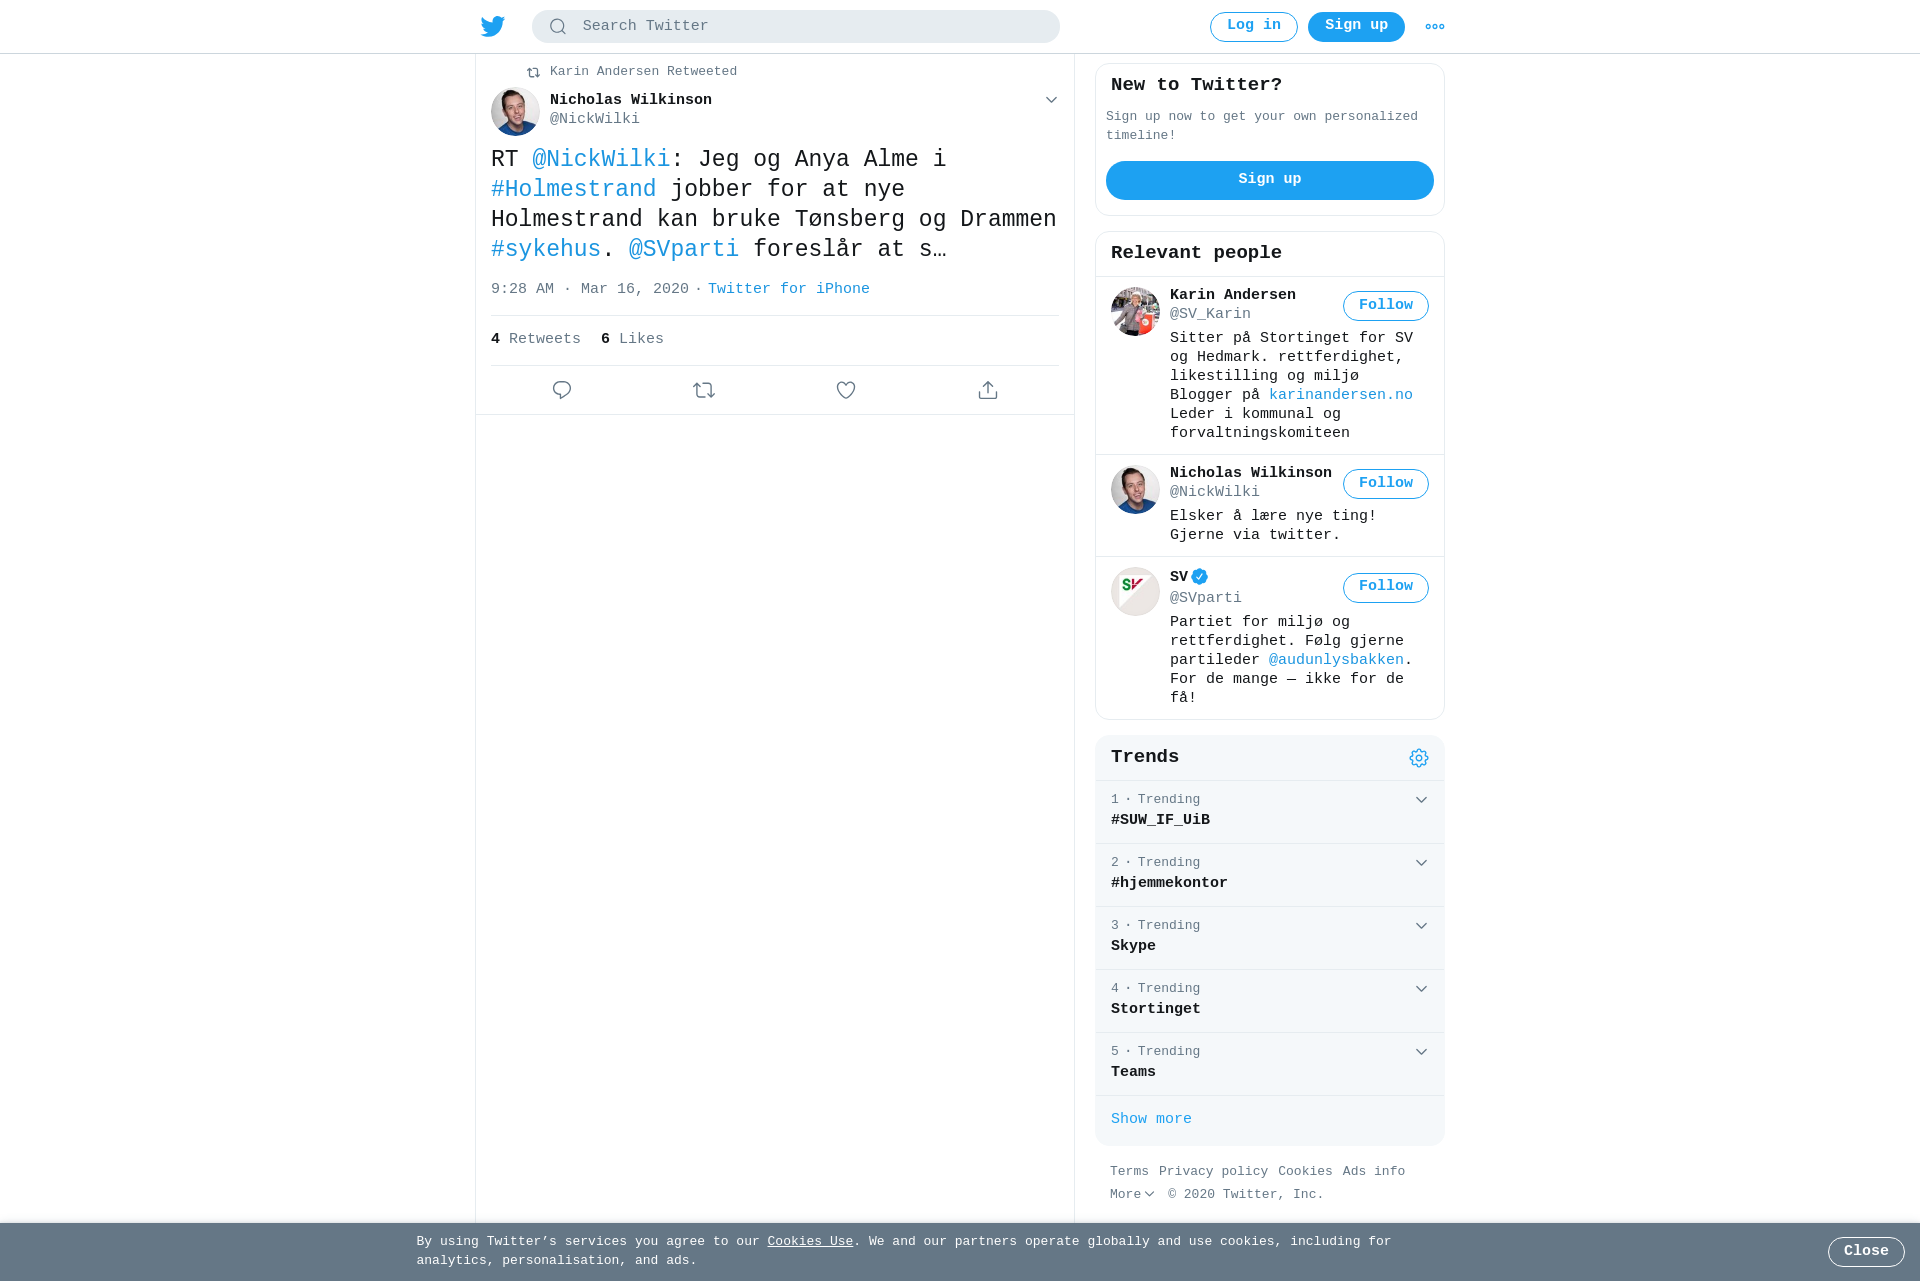Click the search magnifier icon

[558, 27]
